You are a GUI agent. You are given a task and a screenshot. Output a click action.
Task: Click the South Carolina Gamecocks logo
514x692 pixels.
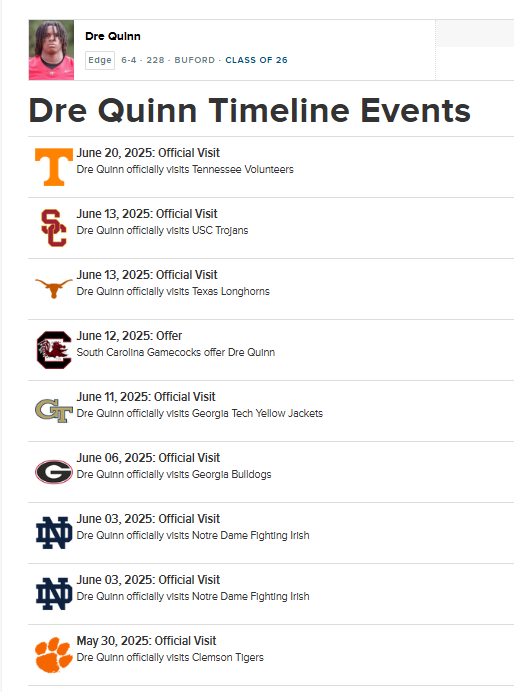point(54,350)
